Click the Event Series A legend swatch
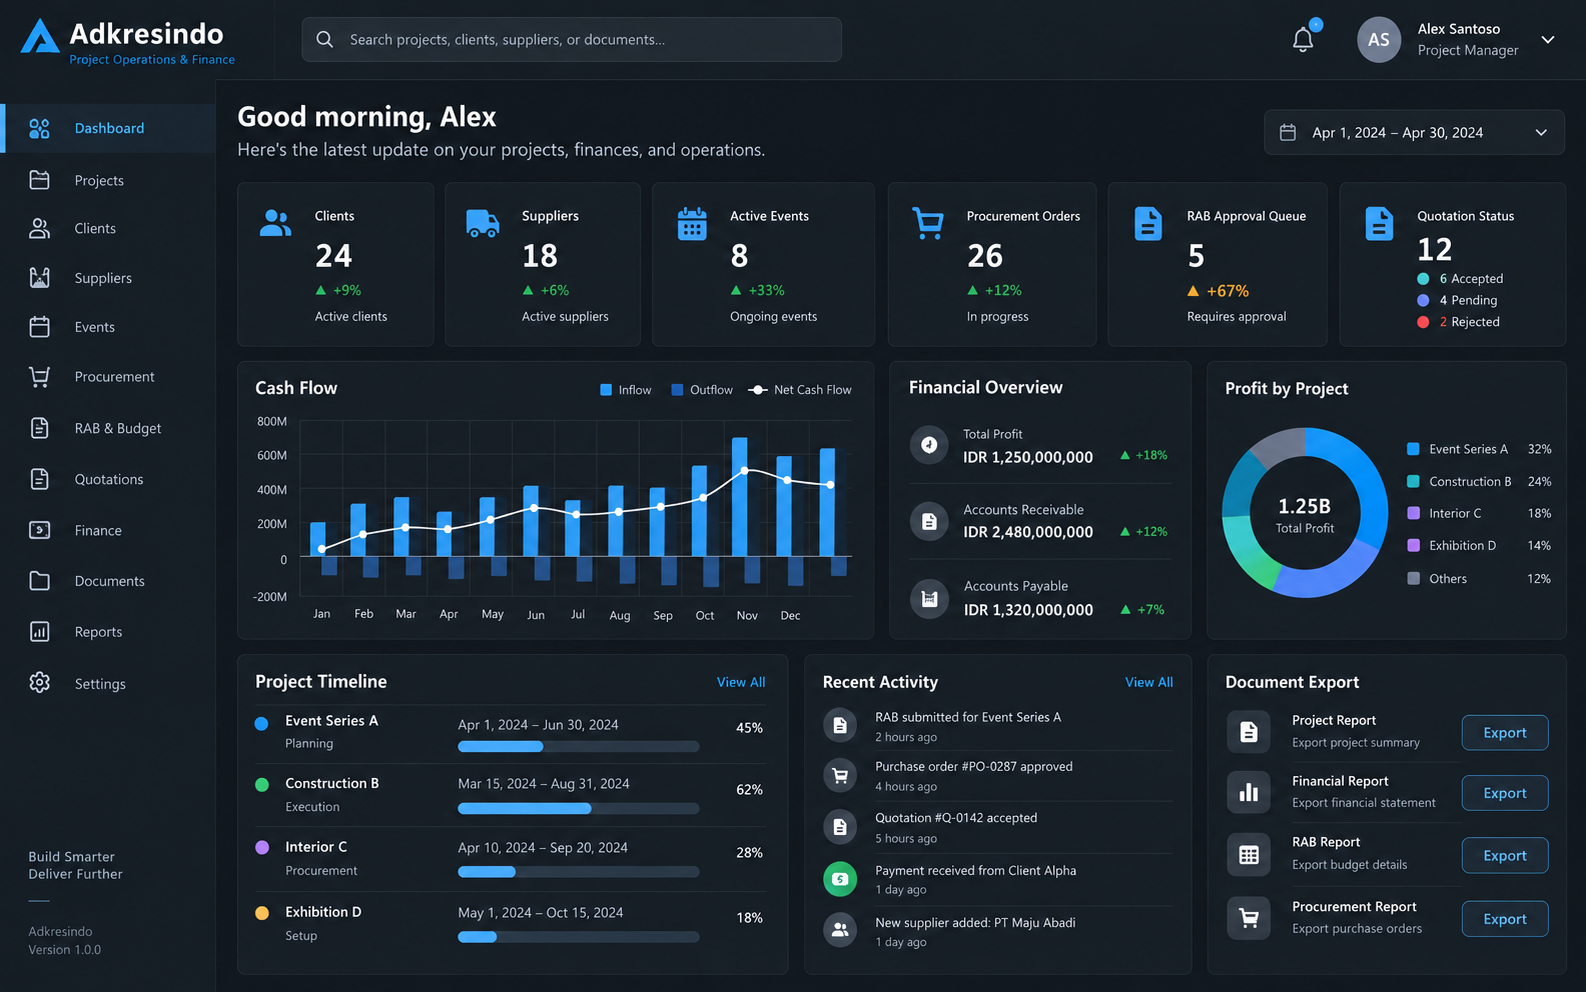 coord(1413,449)
